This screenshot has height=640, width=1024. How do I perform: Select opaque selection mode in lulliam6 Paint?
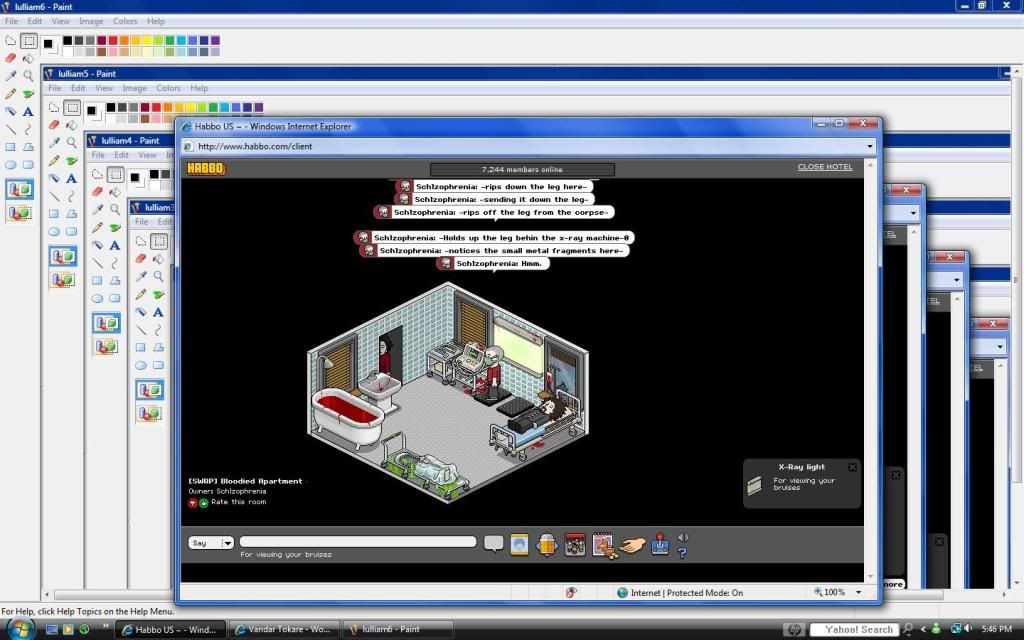coord(19,189)
